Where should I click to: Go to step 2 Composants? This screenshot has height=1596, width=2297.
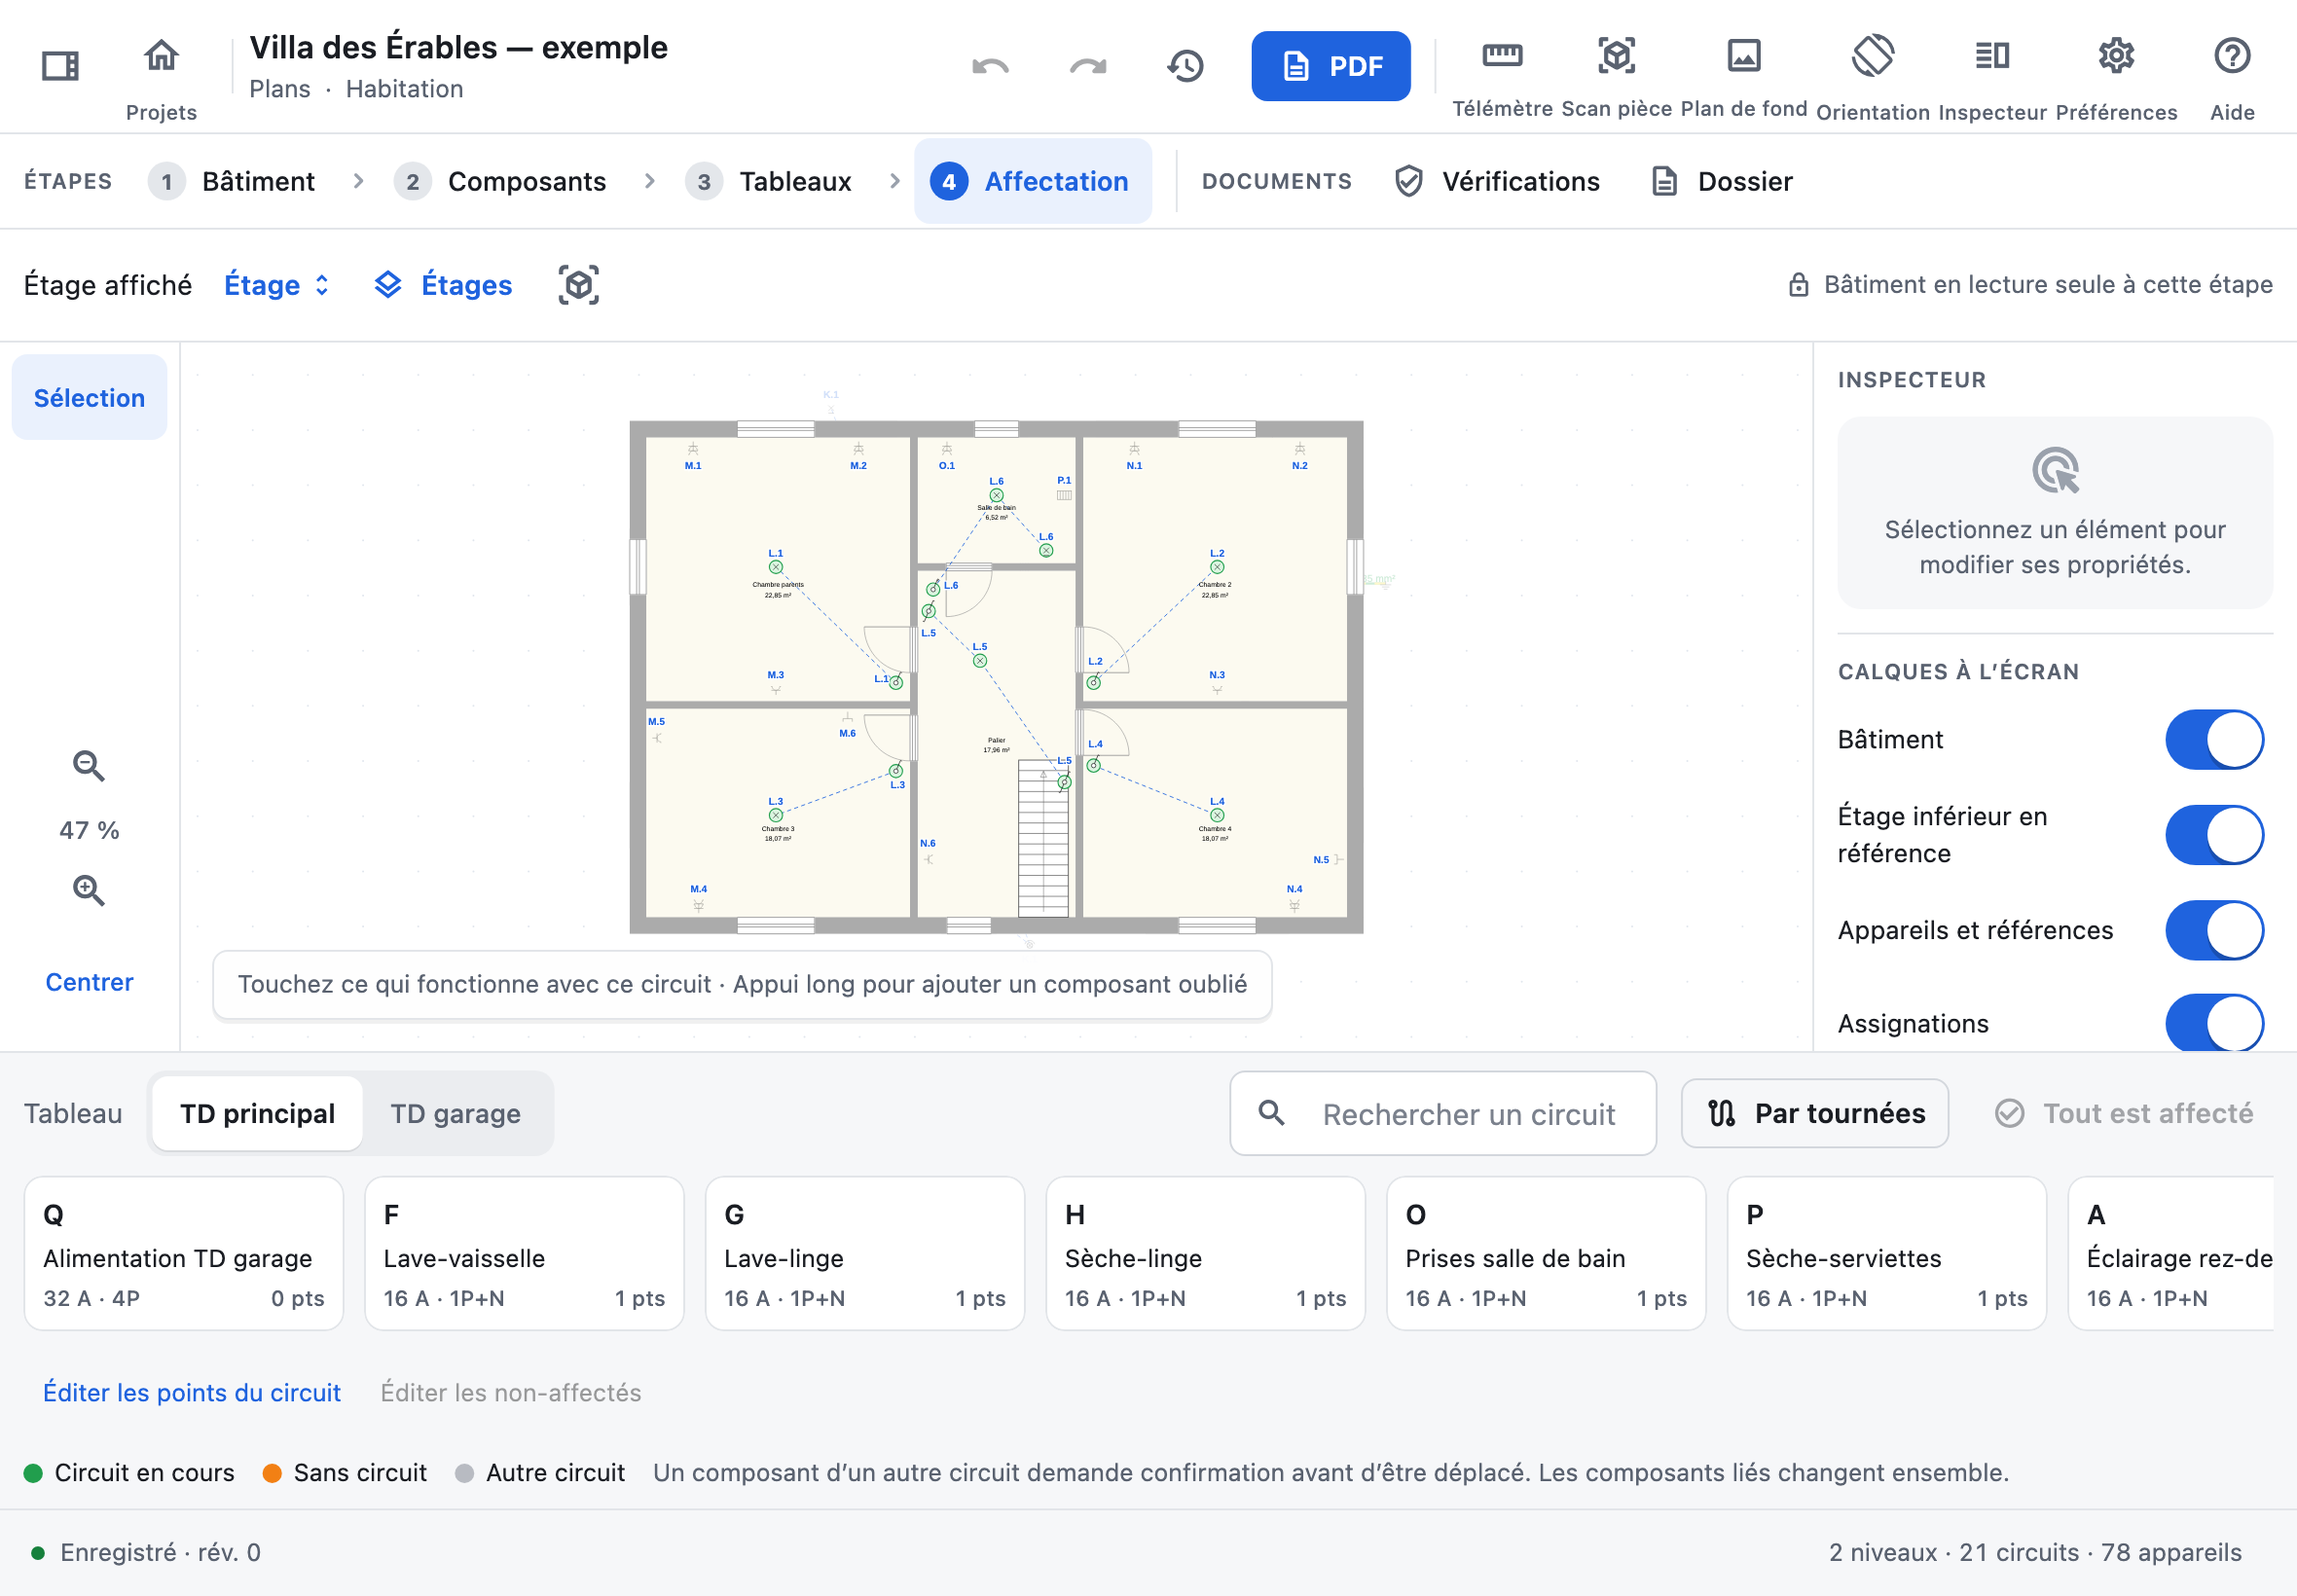(500, 182)
